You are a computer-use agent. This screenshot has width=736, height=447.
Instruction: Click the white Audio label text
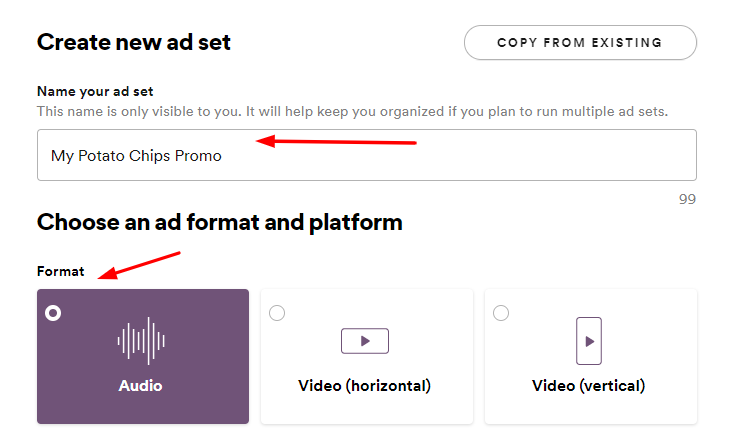[x=140, y=385]
